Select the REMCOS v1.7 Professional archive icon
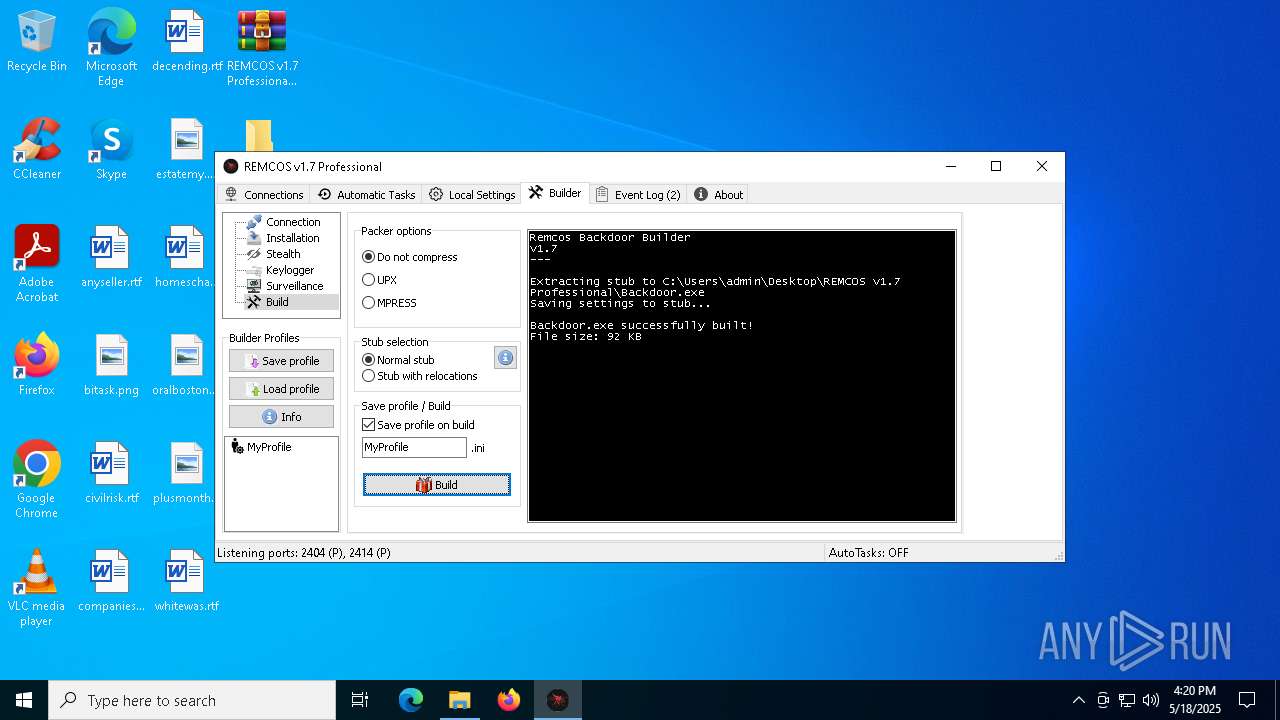This screenshot has height=720, width=1280. click(x=262, y=47)
